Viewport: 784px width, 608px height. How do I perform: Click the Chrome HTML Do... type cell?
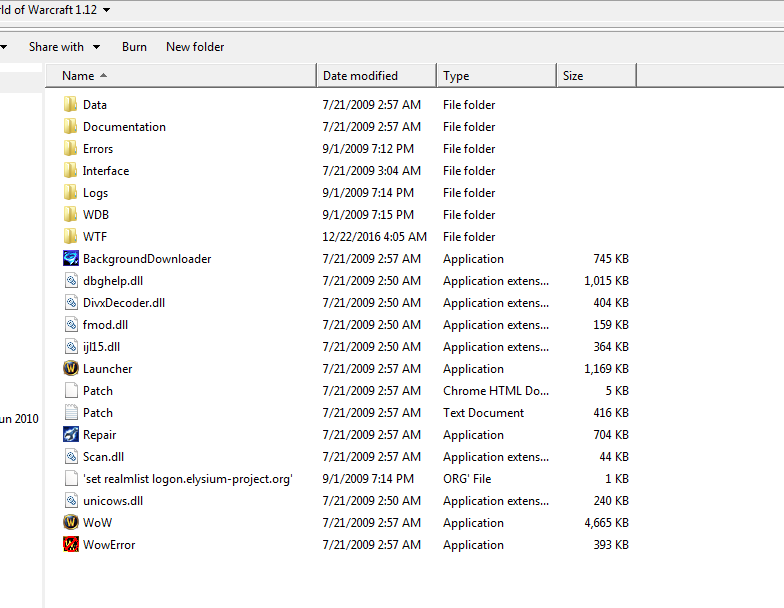[x=496, y=390]
